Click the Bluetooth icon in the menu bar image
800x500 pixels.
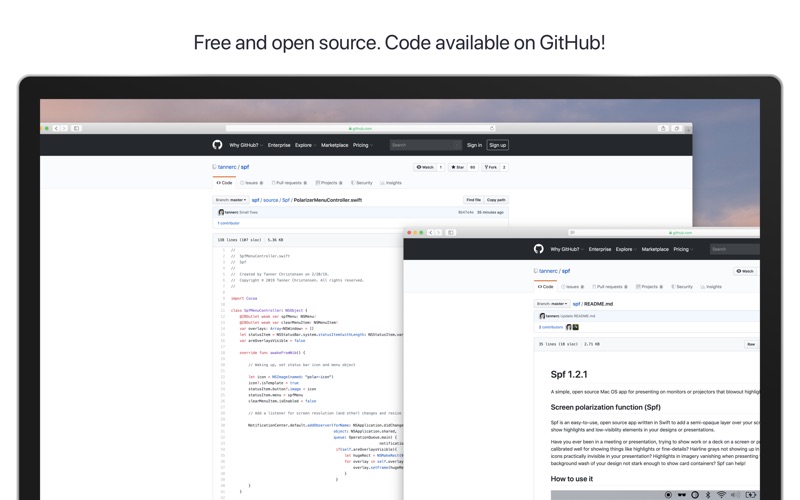[x=708, y=494]
